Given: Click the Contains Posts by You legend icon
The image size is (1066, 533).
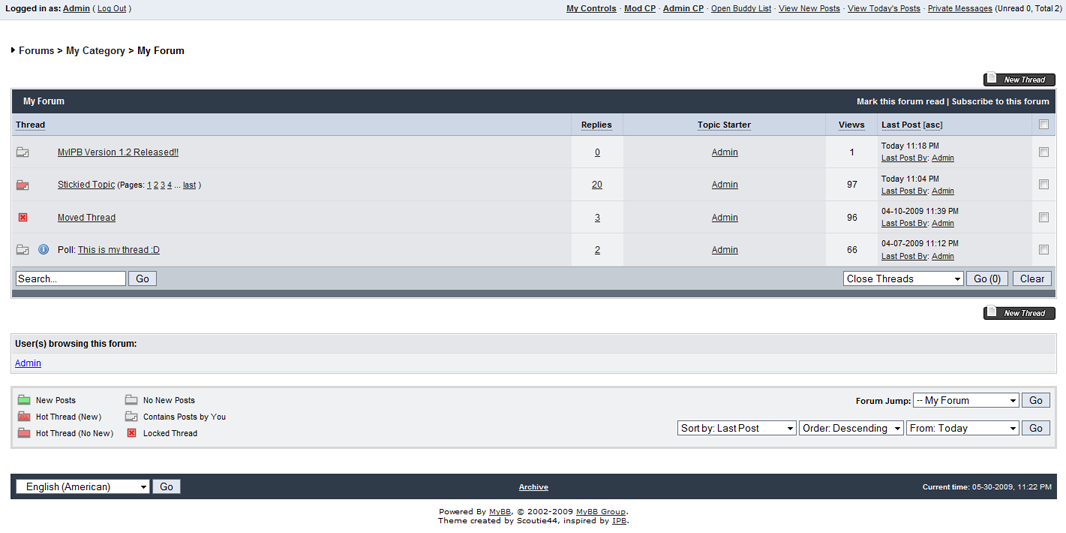Looking at the screenshot, I should [131, 416].
